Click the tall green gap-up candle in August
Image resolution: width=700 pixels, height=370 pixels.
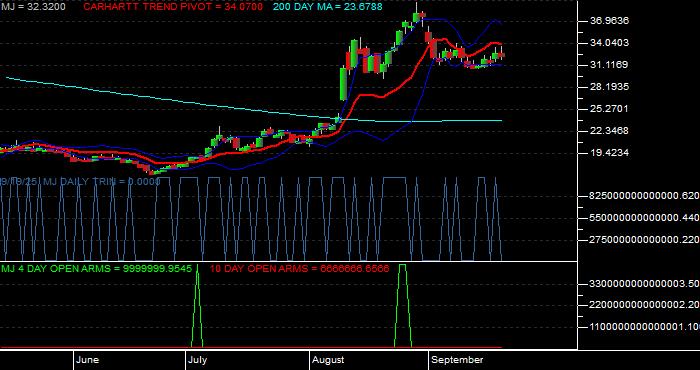(343, 83)
